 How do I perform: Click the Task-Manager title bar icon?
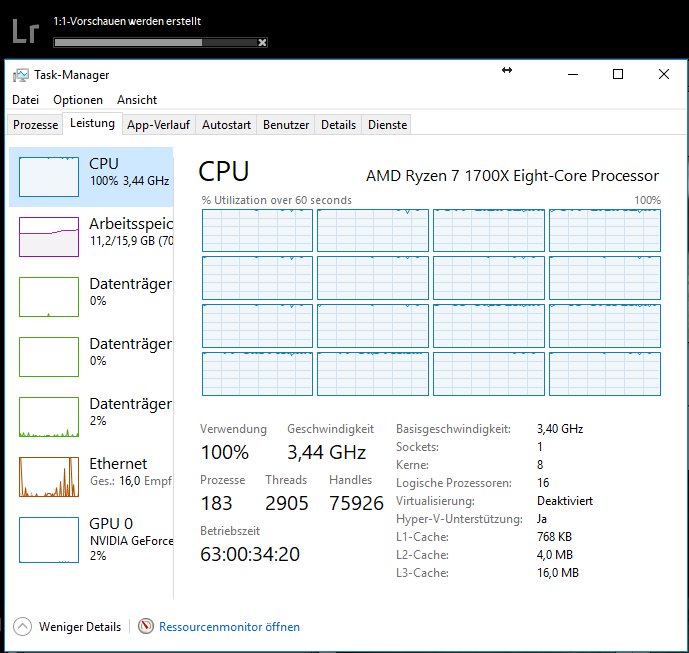click(x=21, y=75)
